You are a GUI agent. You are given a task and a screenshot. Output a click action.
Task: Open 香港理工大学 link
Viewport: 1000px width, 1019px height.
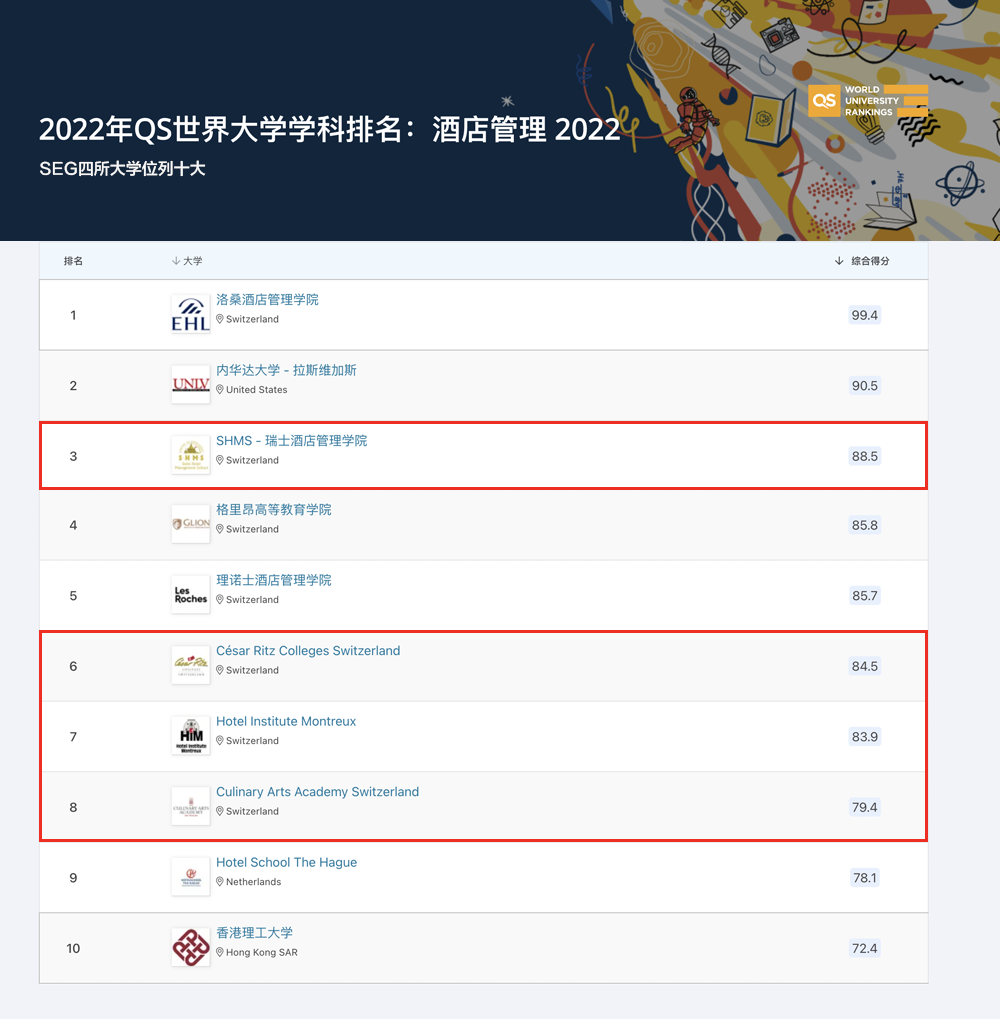(255, 933)
